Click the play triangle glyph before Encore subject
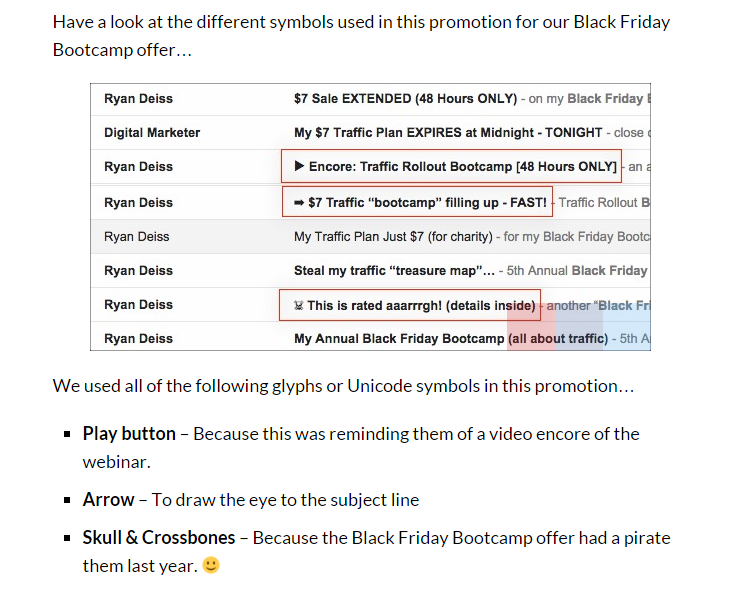 (298, 166)
